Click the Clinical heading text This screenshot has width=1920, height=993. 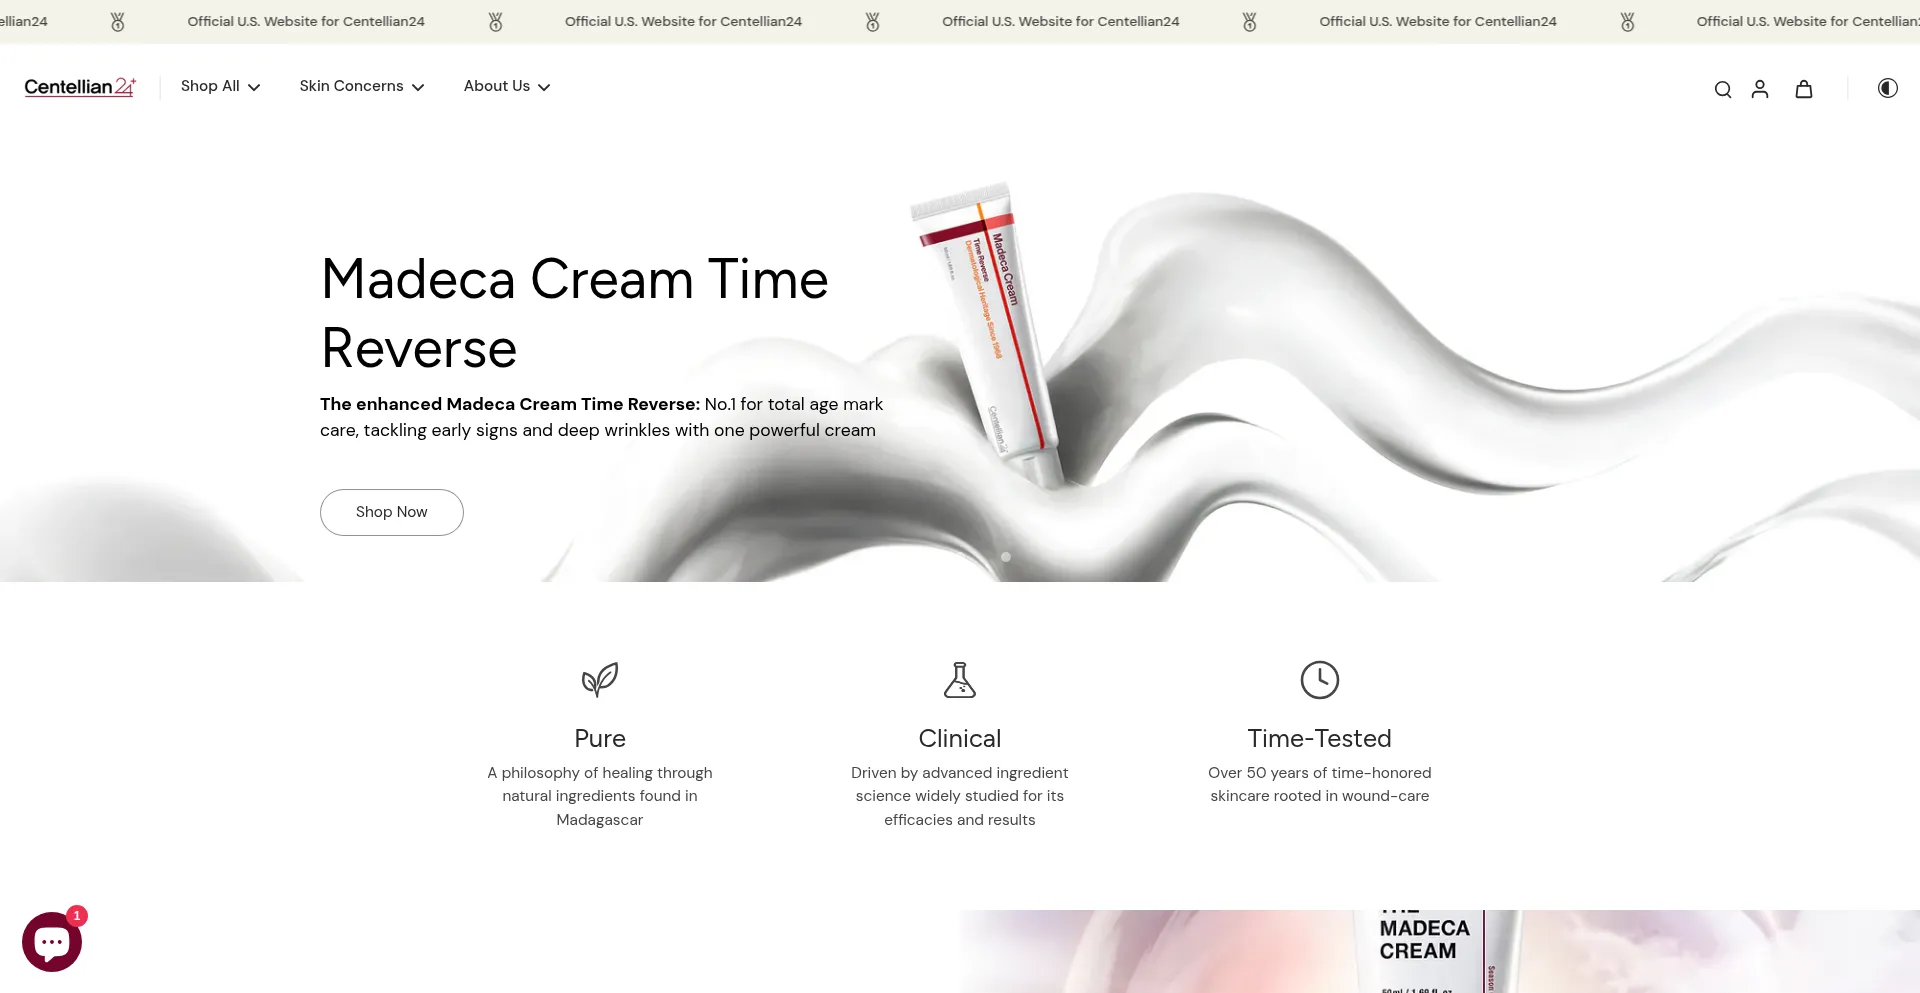[x=959, y=738]
